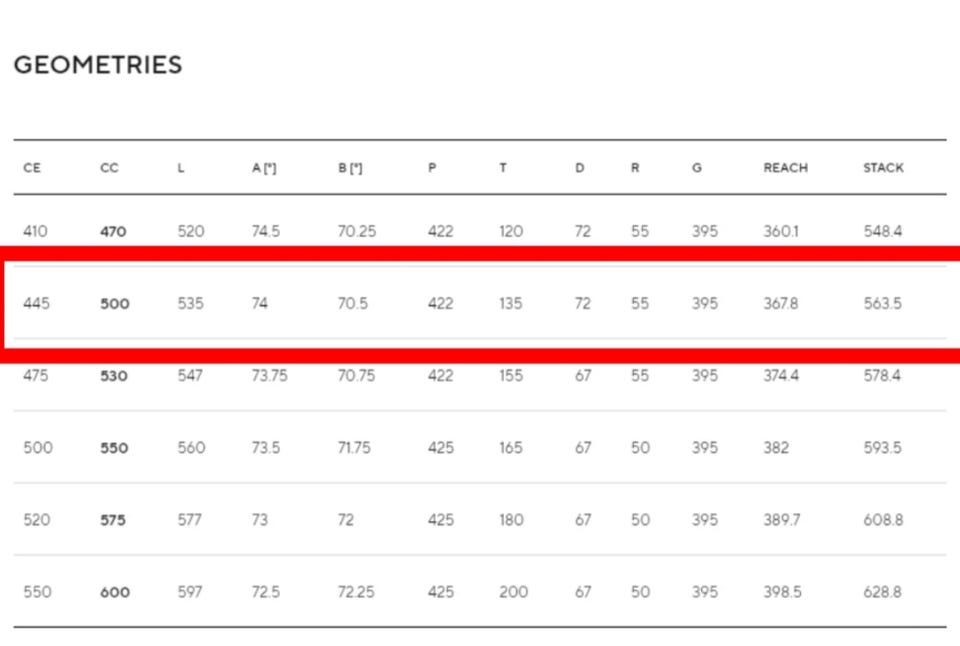The width and height of the screenshot is (960, 646).
Task: Select bold size 500 in highlighted row
Action: 114,304
